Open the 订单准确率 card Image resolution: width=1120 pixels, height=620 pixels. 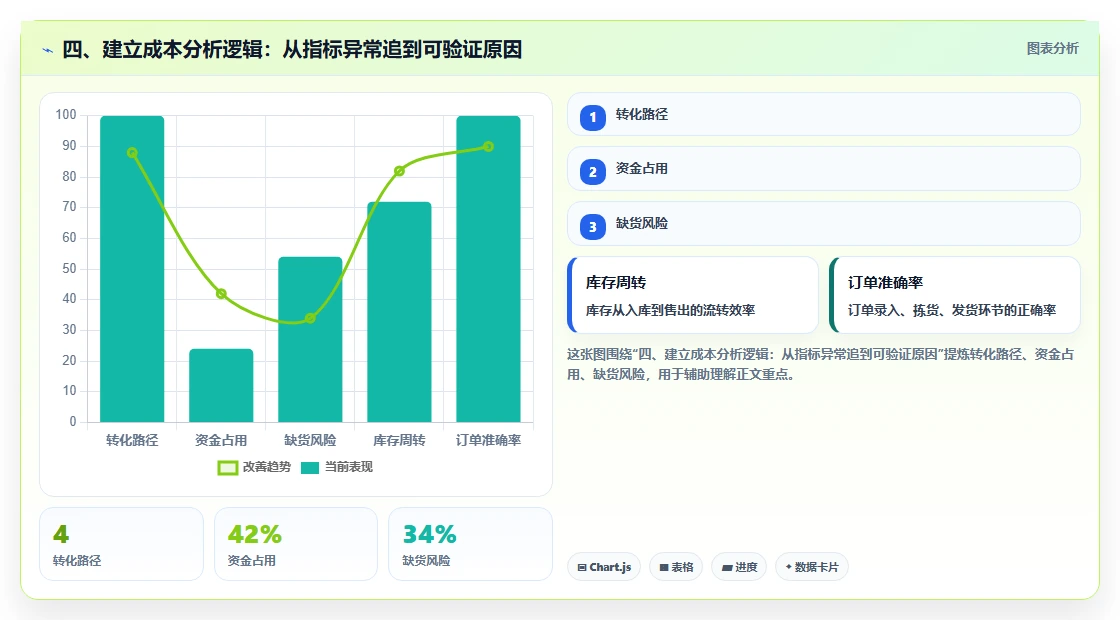pos(955,295)
